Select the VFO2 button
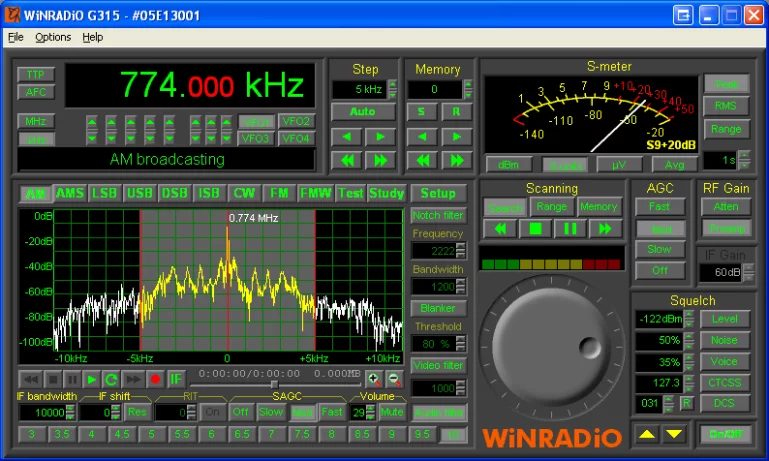The image size is (769, 461). 296,121
